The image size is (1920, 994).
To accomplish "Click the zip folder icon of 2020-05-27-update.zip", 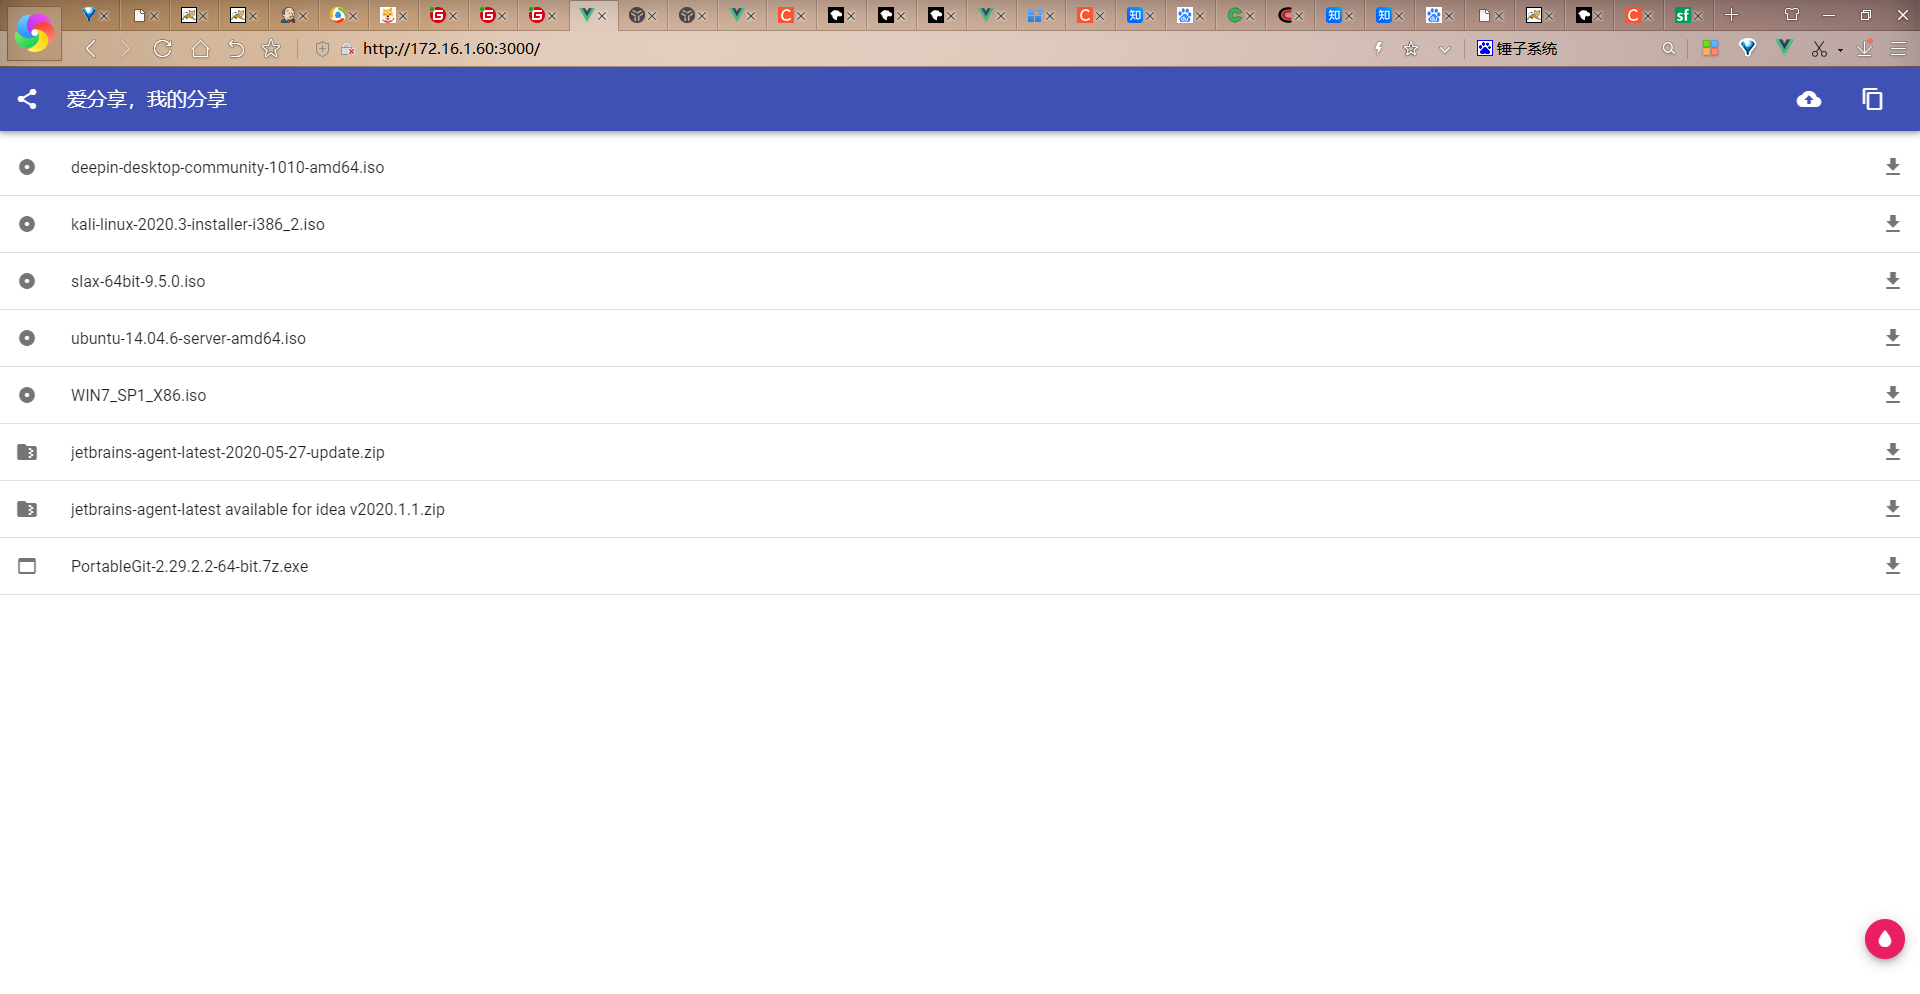I will 27,452.
